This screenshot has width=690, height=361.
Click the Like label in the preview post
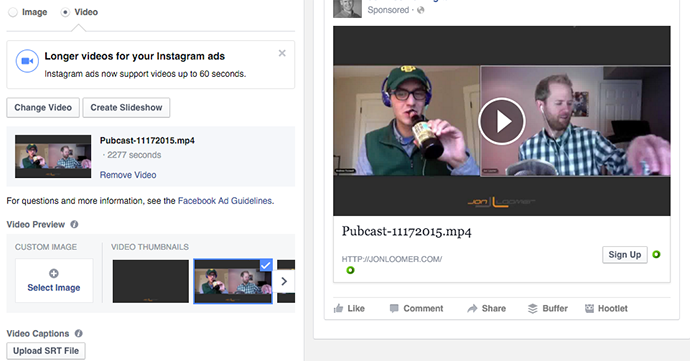pyautogui.click(x=356, y=308)
